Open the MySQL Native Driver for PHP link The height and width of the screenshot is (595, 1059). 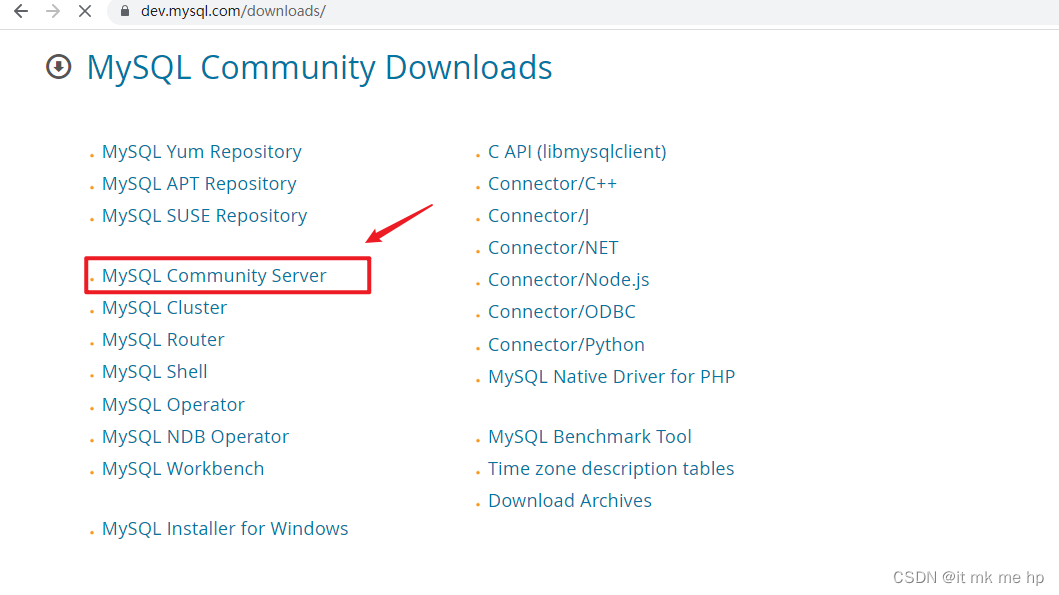point(611,376)
